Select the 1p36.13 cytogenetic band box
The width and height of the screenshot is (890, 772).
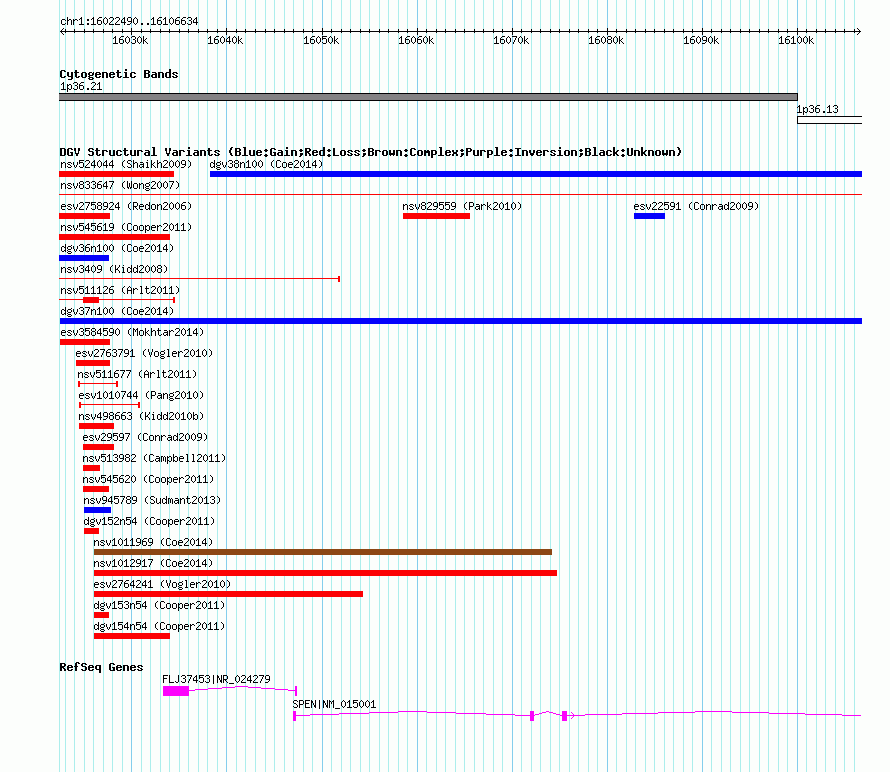830,120
